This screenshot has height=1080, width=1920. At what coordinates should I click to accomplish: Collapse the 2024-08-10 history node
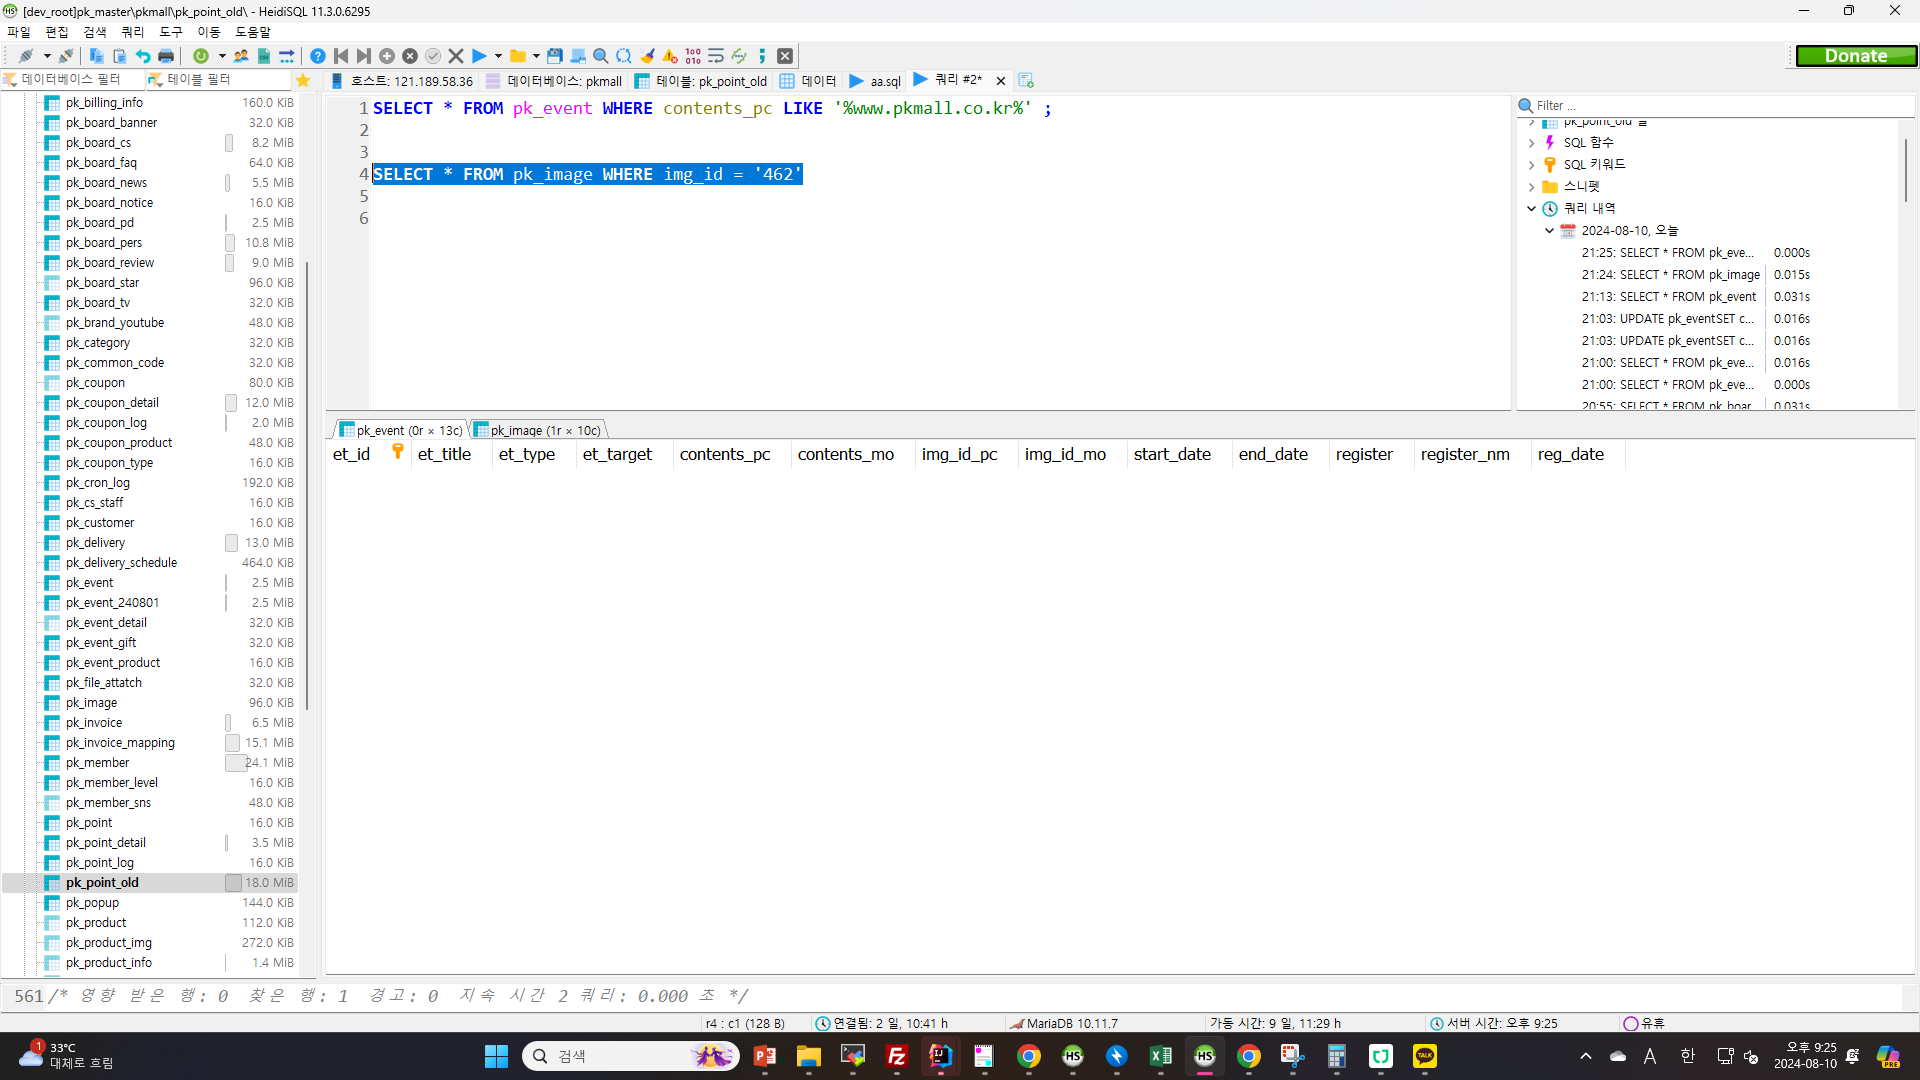[1549, 231]
